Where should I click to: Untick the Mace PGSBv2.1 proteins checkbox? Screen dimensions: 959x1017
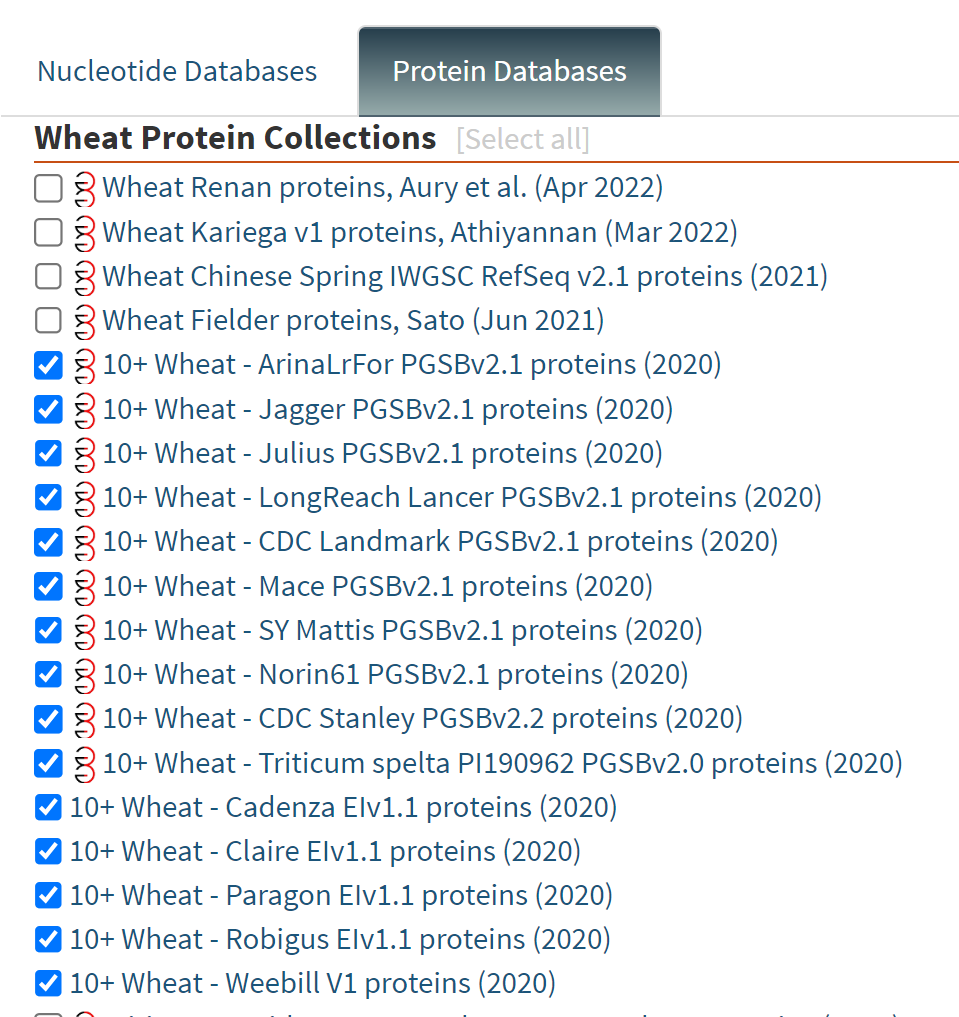48,586
